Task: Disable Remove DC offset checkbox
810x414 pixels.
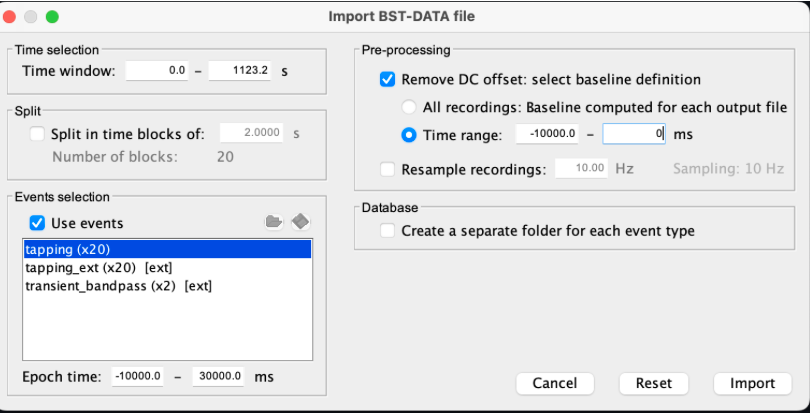Action: pos(387,80)
